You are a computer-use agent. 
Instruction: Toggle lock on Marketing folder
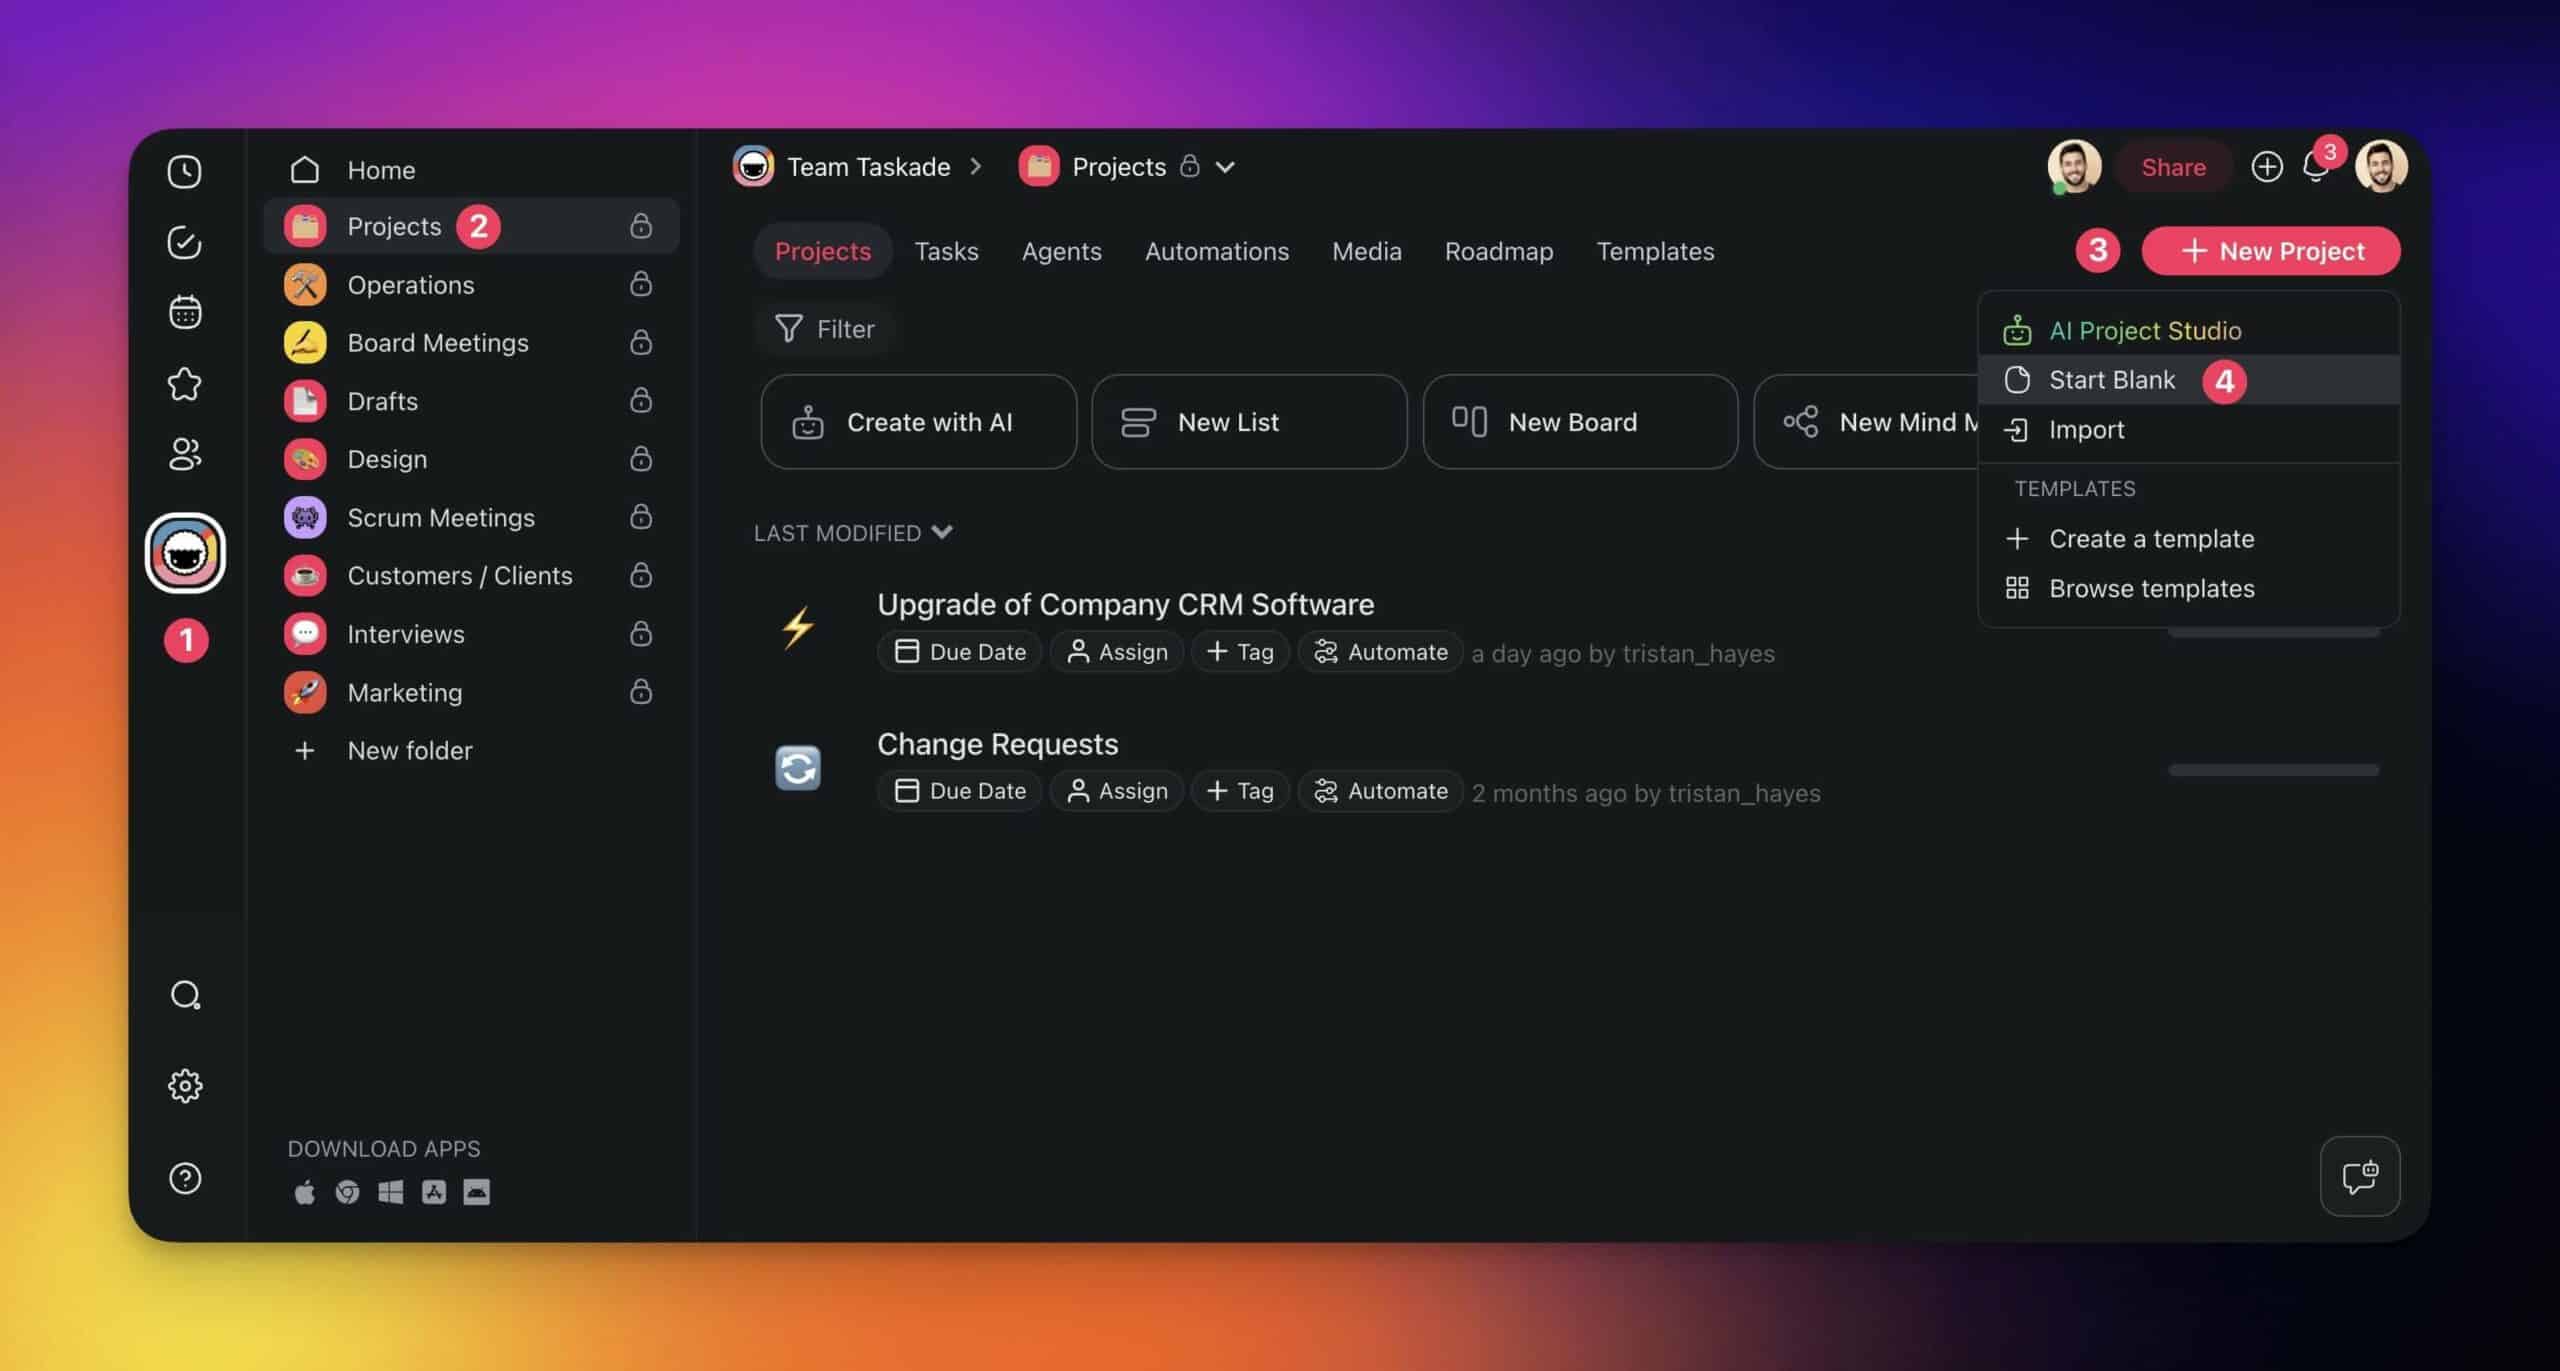pyautogui.click(x=641, y=692)
